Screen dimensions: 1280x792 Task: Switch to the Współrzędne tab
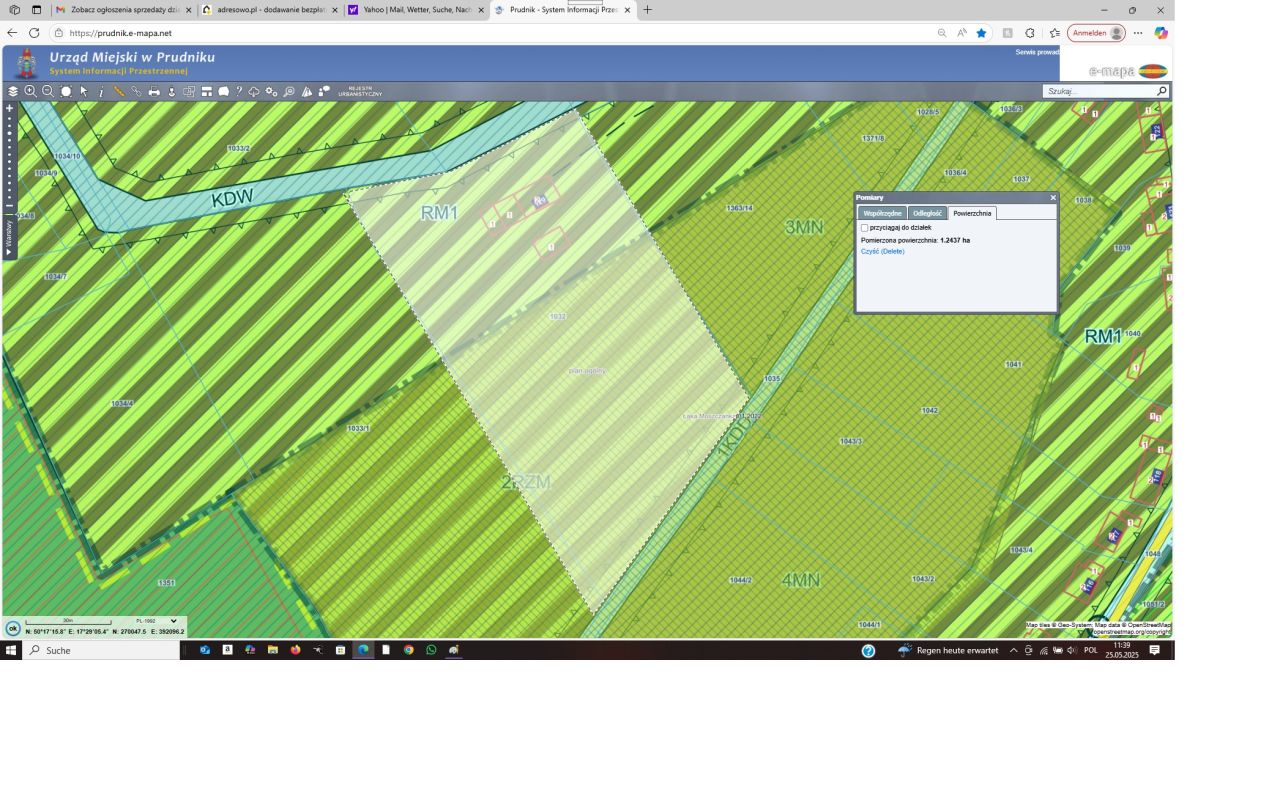point(882,213)
